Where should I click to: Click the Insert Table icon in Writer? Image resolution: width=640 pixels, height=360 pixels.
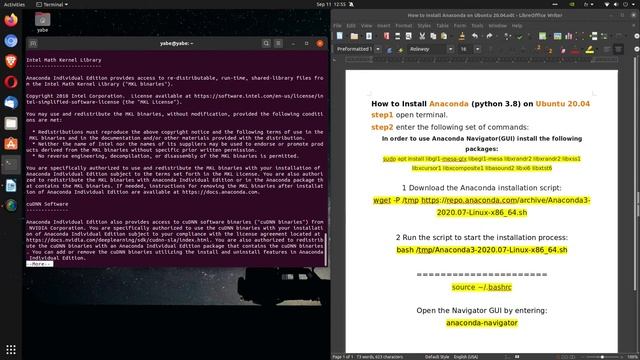click(x=542, y=36)
